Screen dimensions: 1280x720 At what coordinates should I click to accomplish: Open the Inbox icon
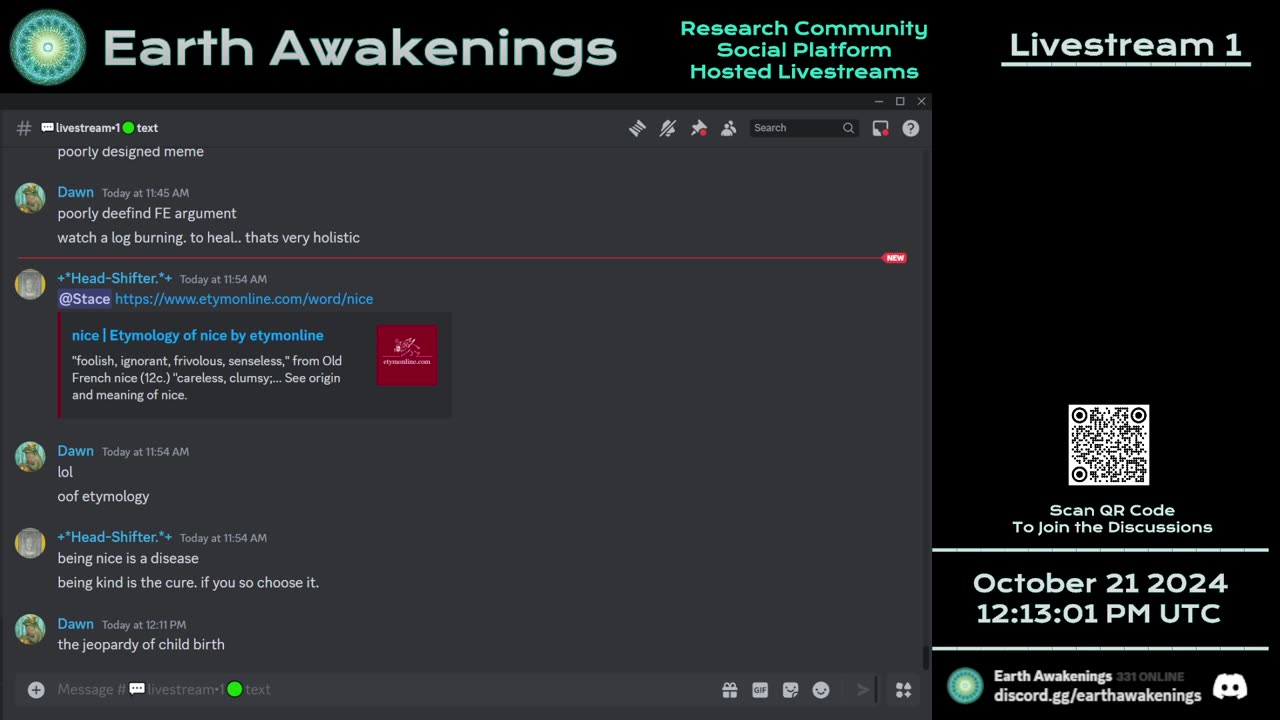(x=880, y=128)
